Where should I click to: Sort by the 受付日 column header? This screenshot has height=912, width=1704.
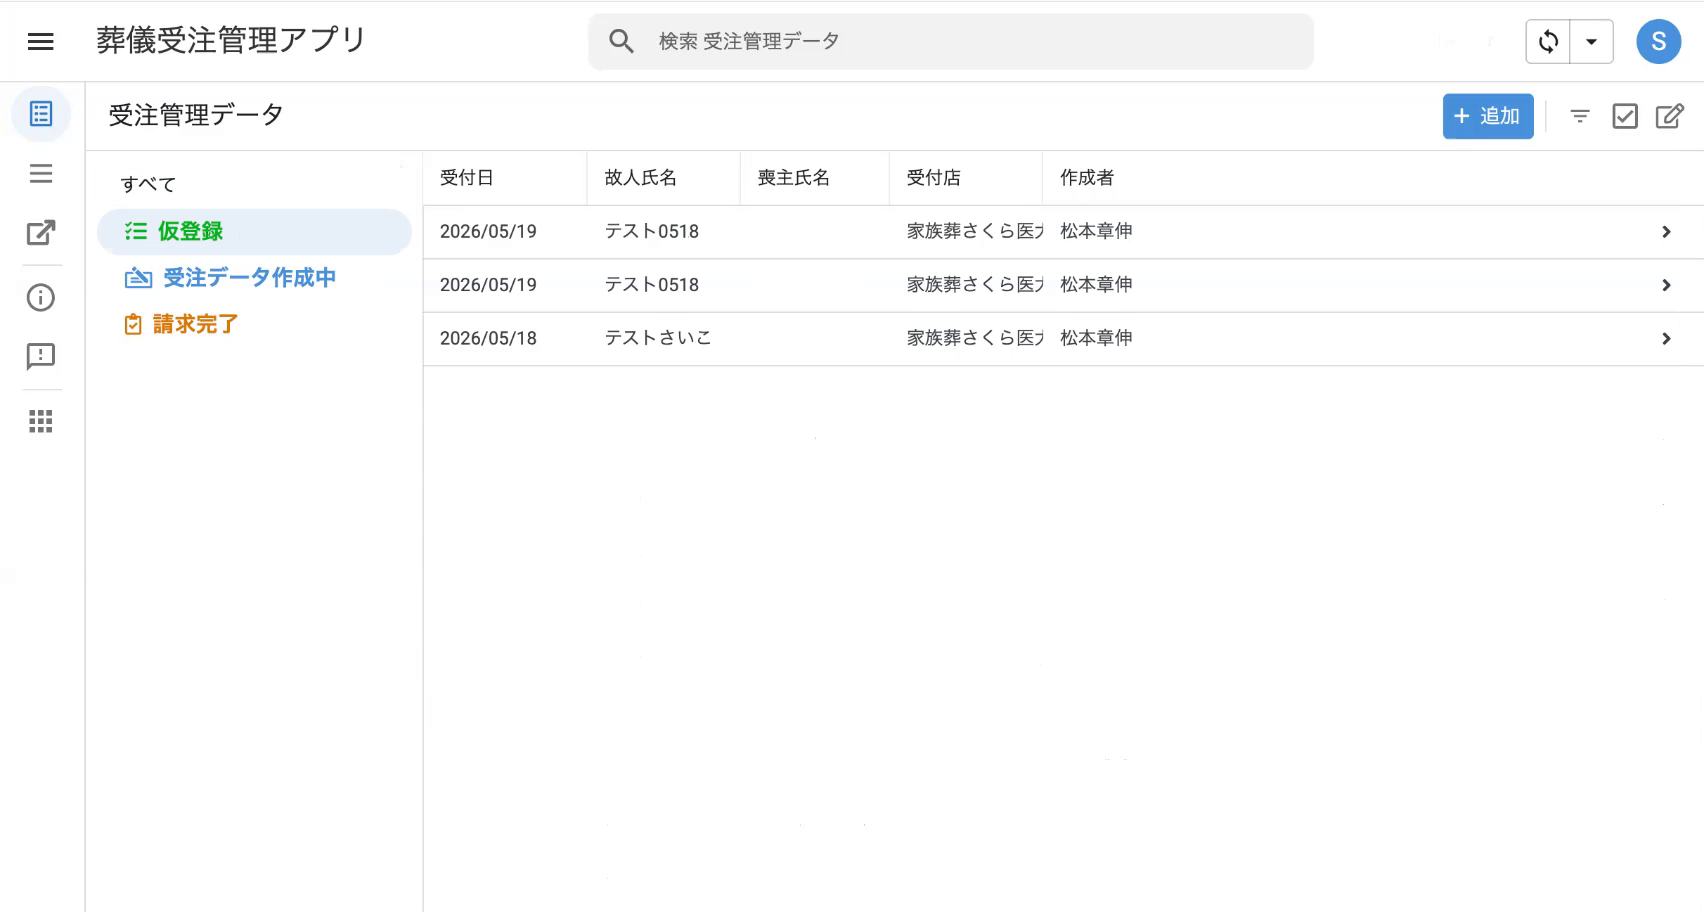pos(467,178)
